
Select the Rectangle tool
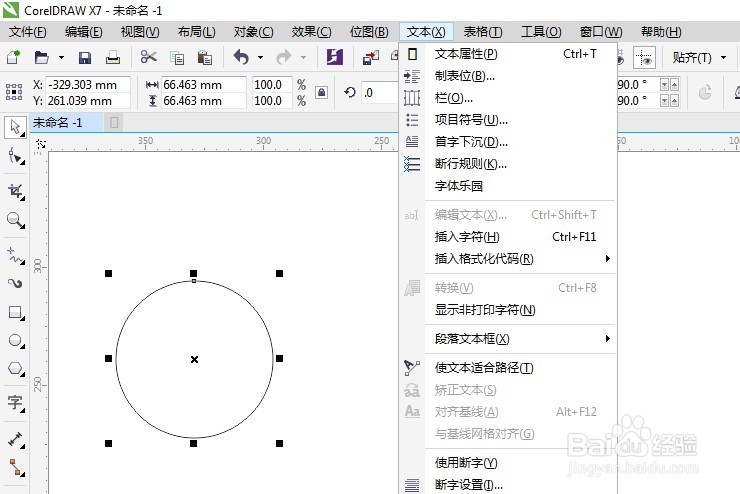click(x=15, y=312)
